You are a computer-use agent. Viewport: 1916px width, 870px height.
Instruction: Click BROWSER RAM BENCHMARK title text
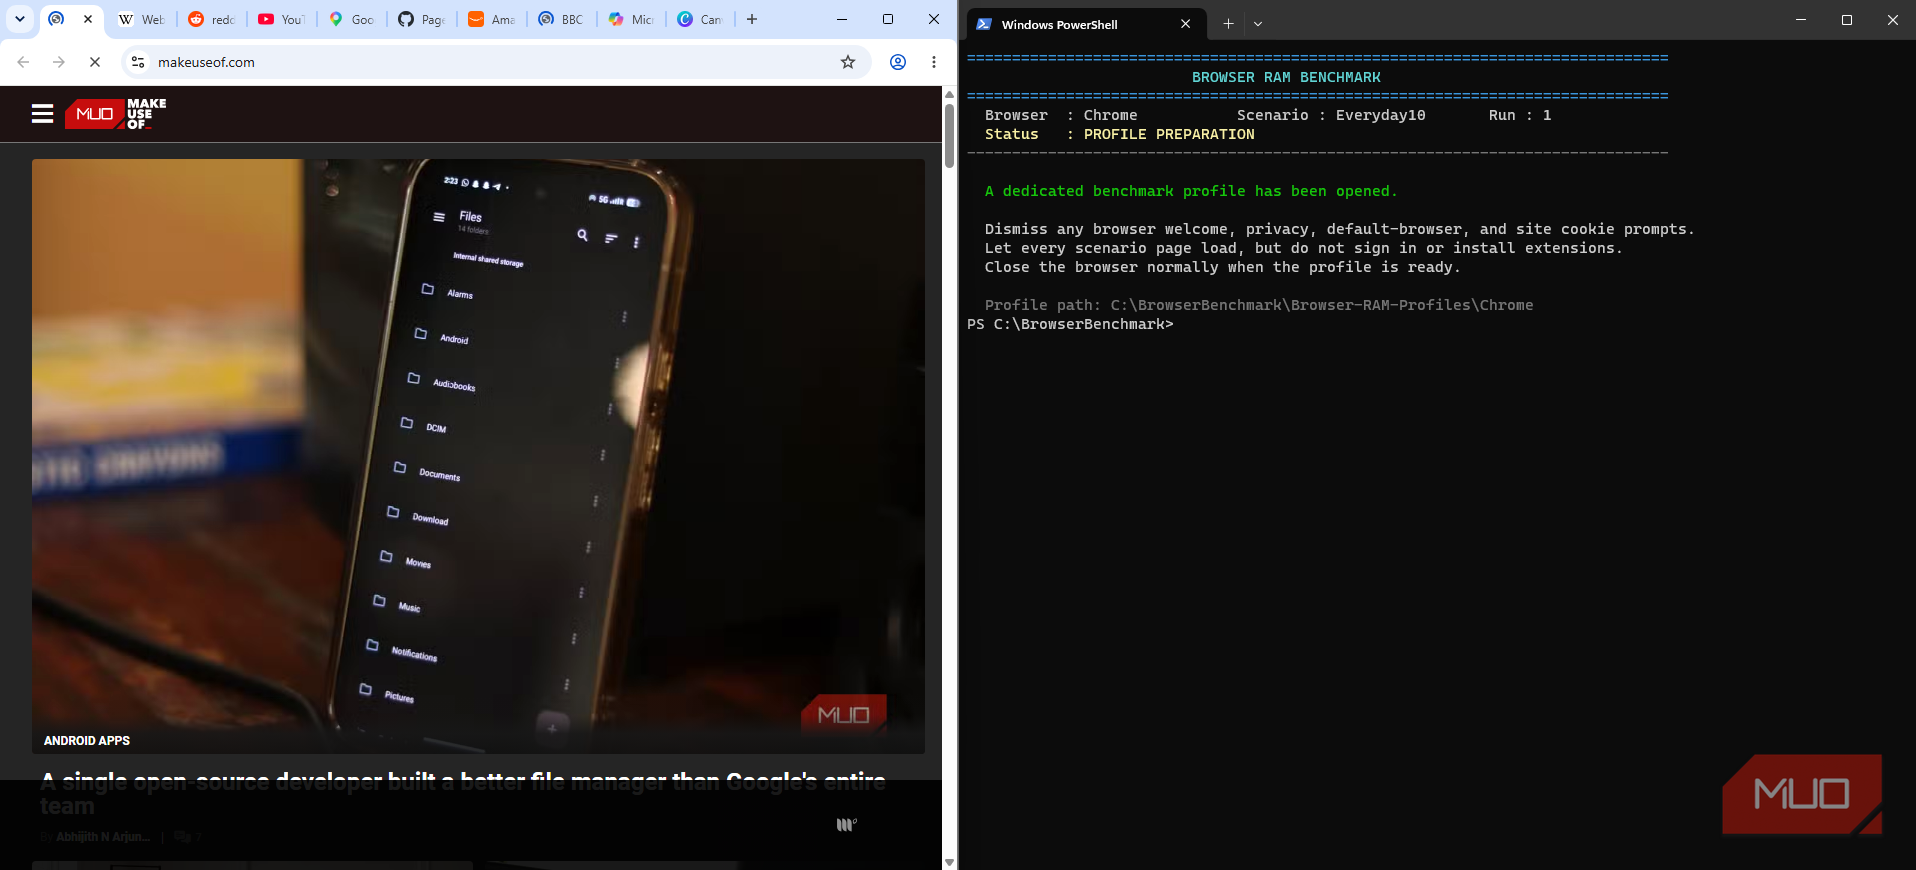tap(1286, 77)
